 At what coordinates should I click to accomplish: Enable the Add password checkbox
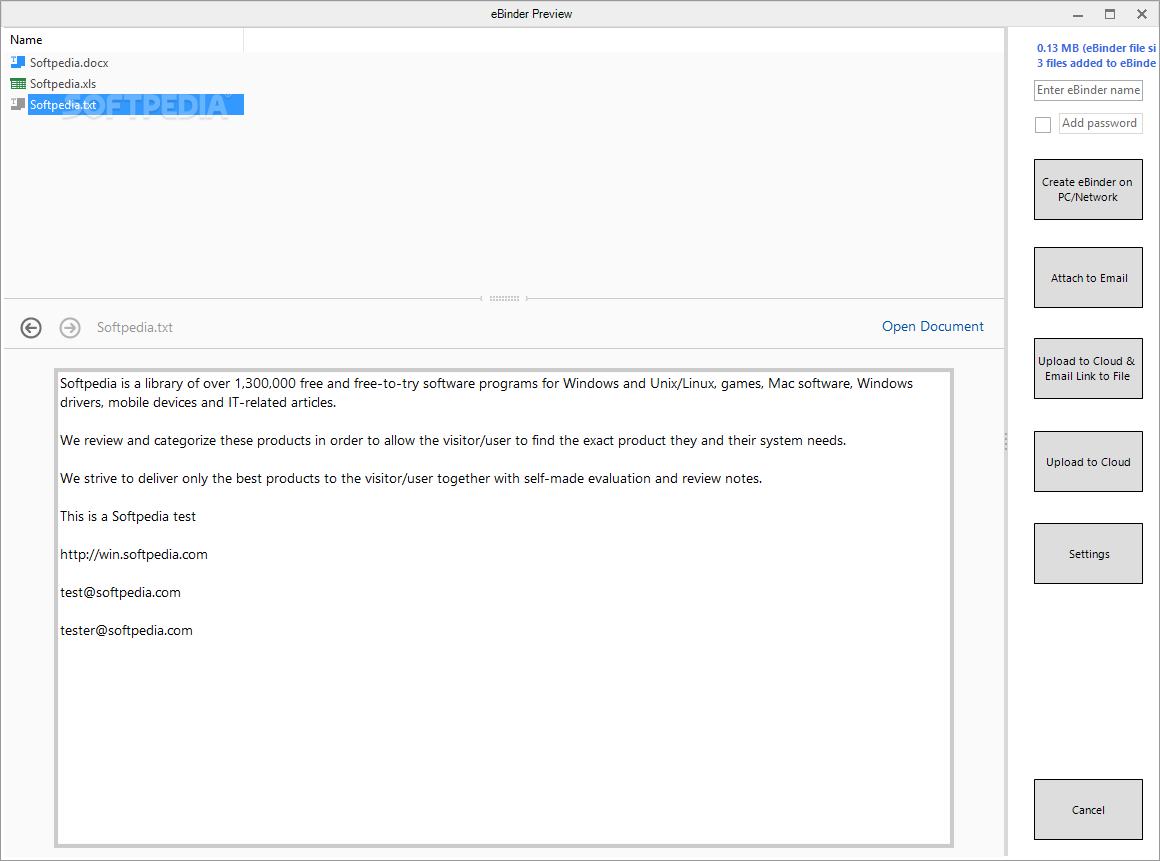pos(1043,125)
